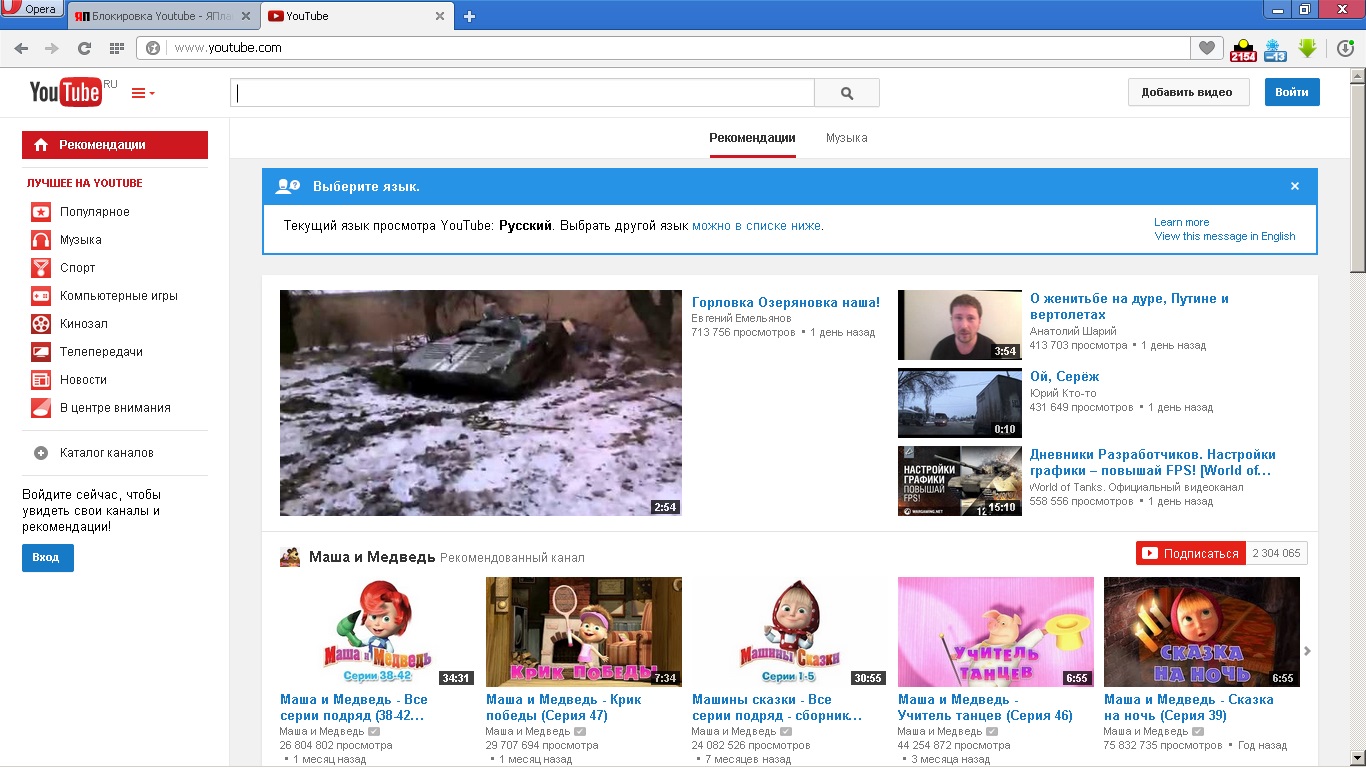Open the Машины сказки thumbnail
Screen dimensions: 1366x768
coord(790,632)
